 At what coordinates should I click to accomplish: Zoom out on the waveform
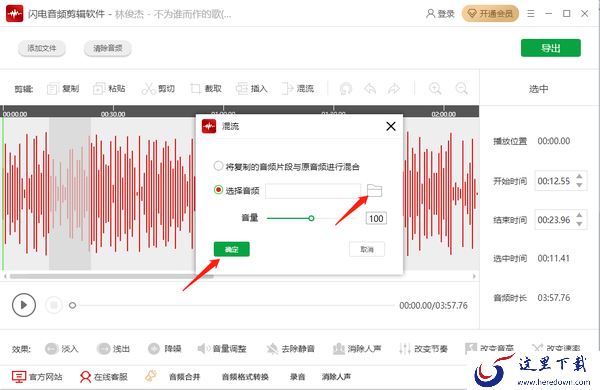click(461, 89)
